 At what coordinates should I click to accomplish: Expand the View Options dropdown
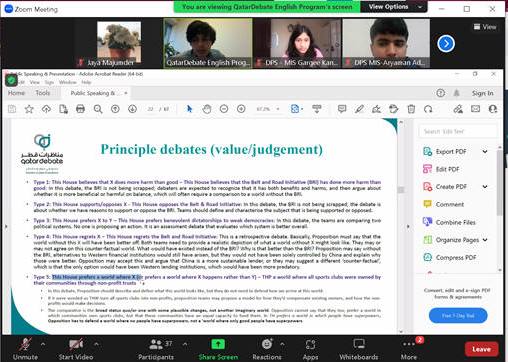coord(394,7)
